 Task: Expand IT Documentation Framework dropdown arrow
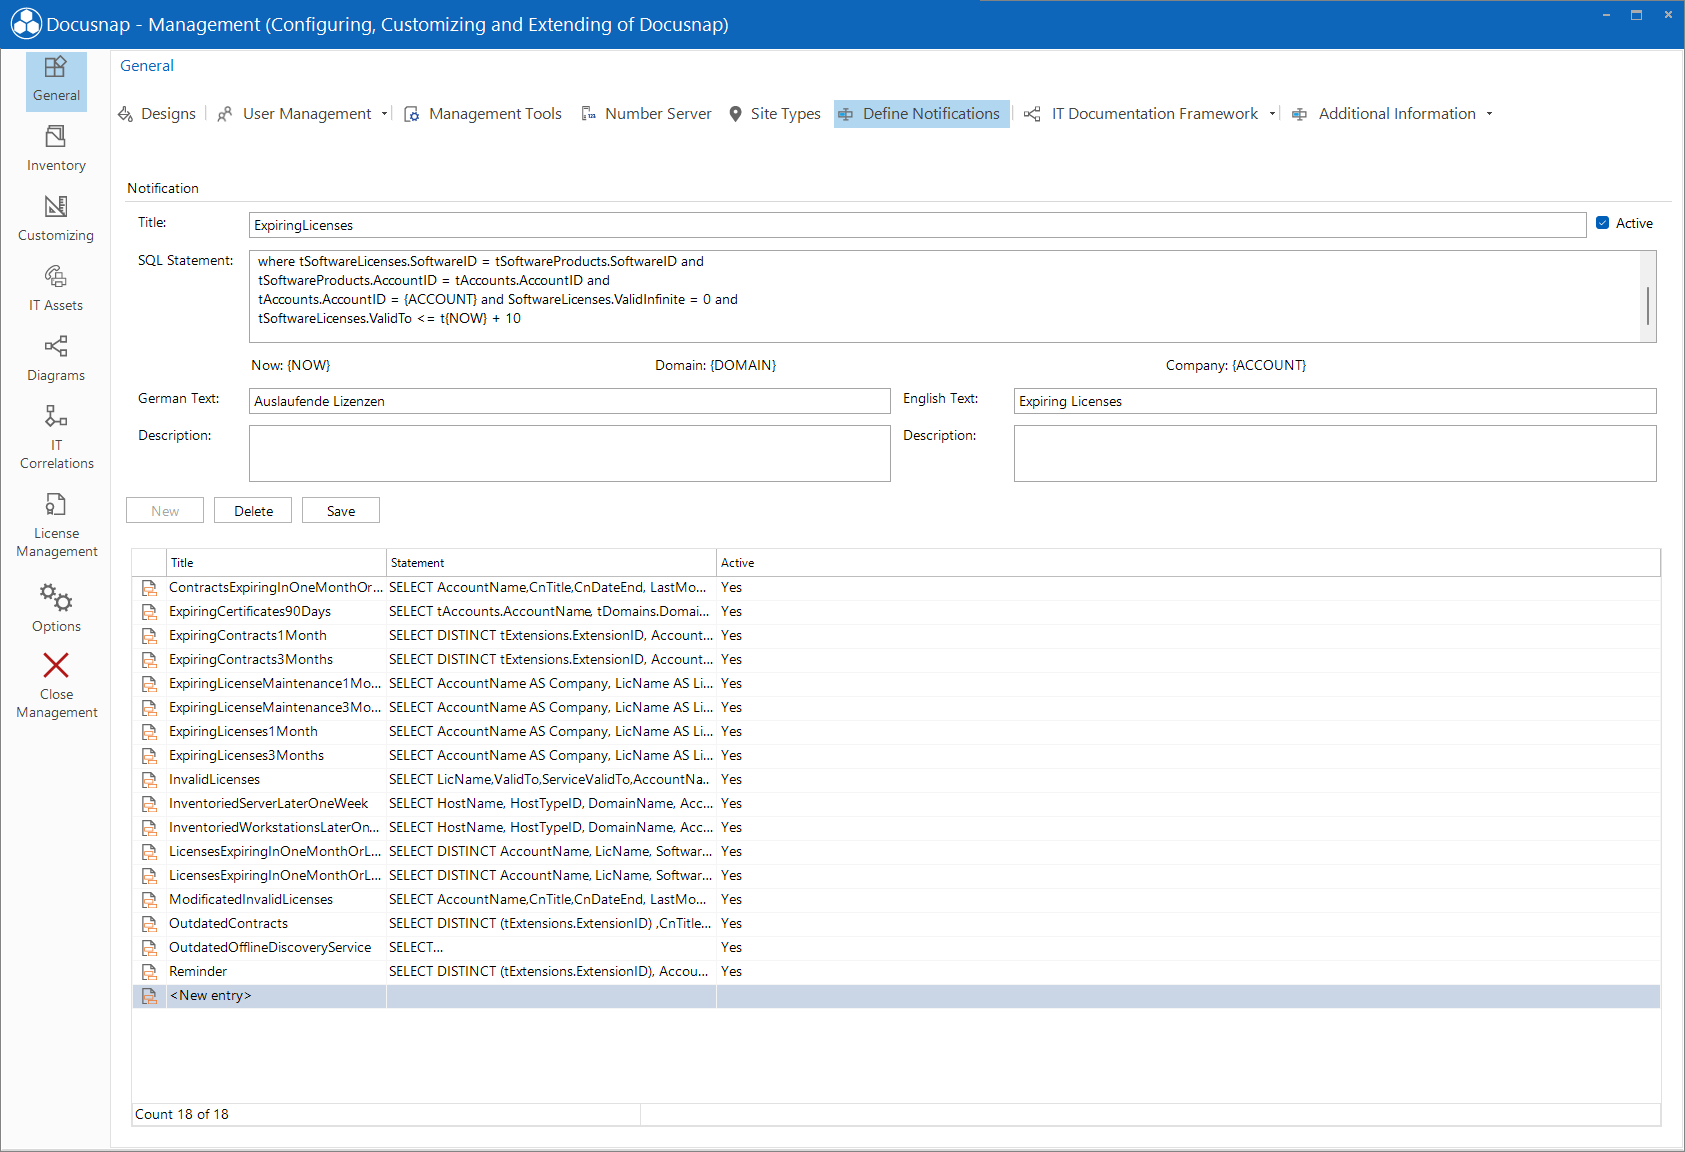coord(1272,114)
